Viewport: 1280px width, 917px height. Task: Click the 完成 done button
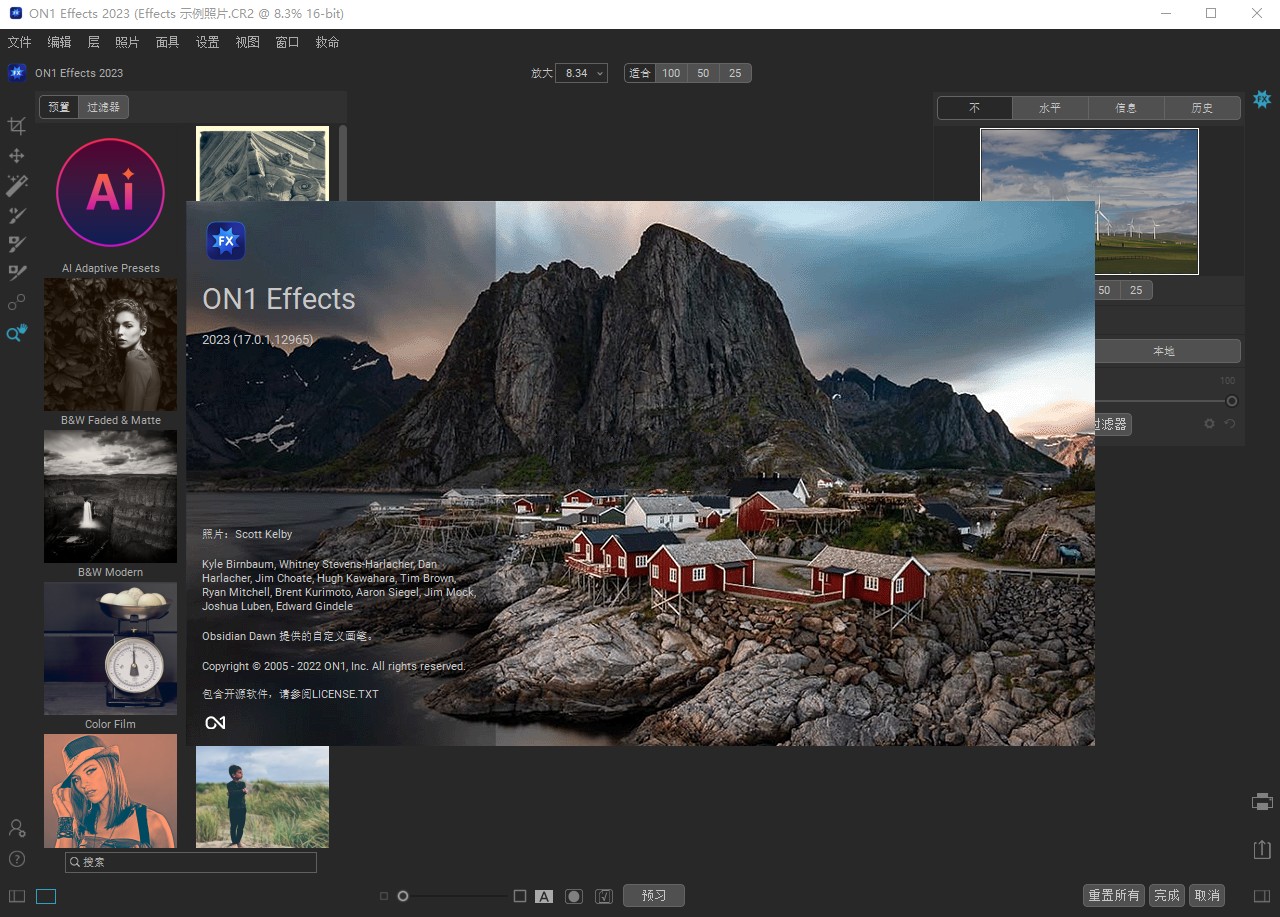tap(1166, 896)
